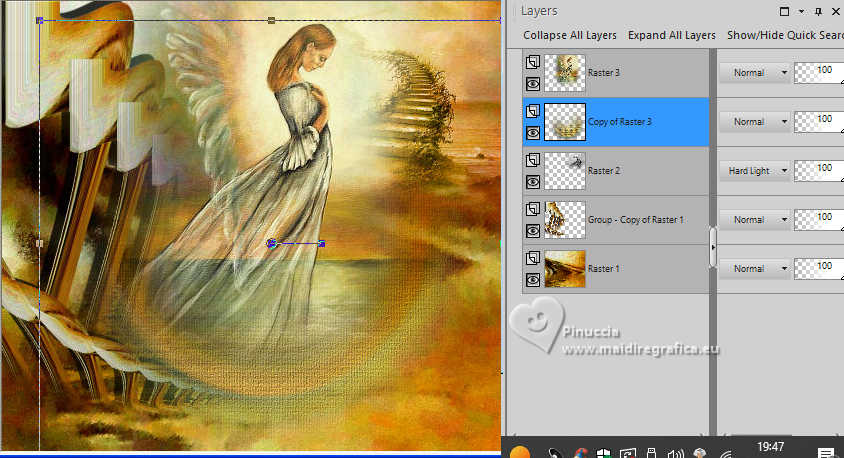Click the opacity field of Raster 3
The width and height of the screenshot is (844, 458).
point(819,73)
